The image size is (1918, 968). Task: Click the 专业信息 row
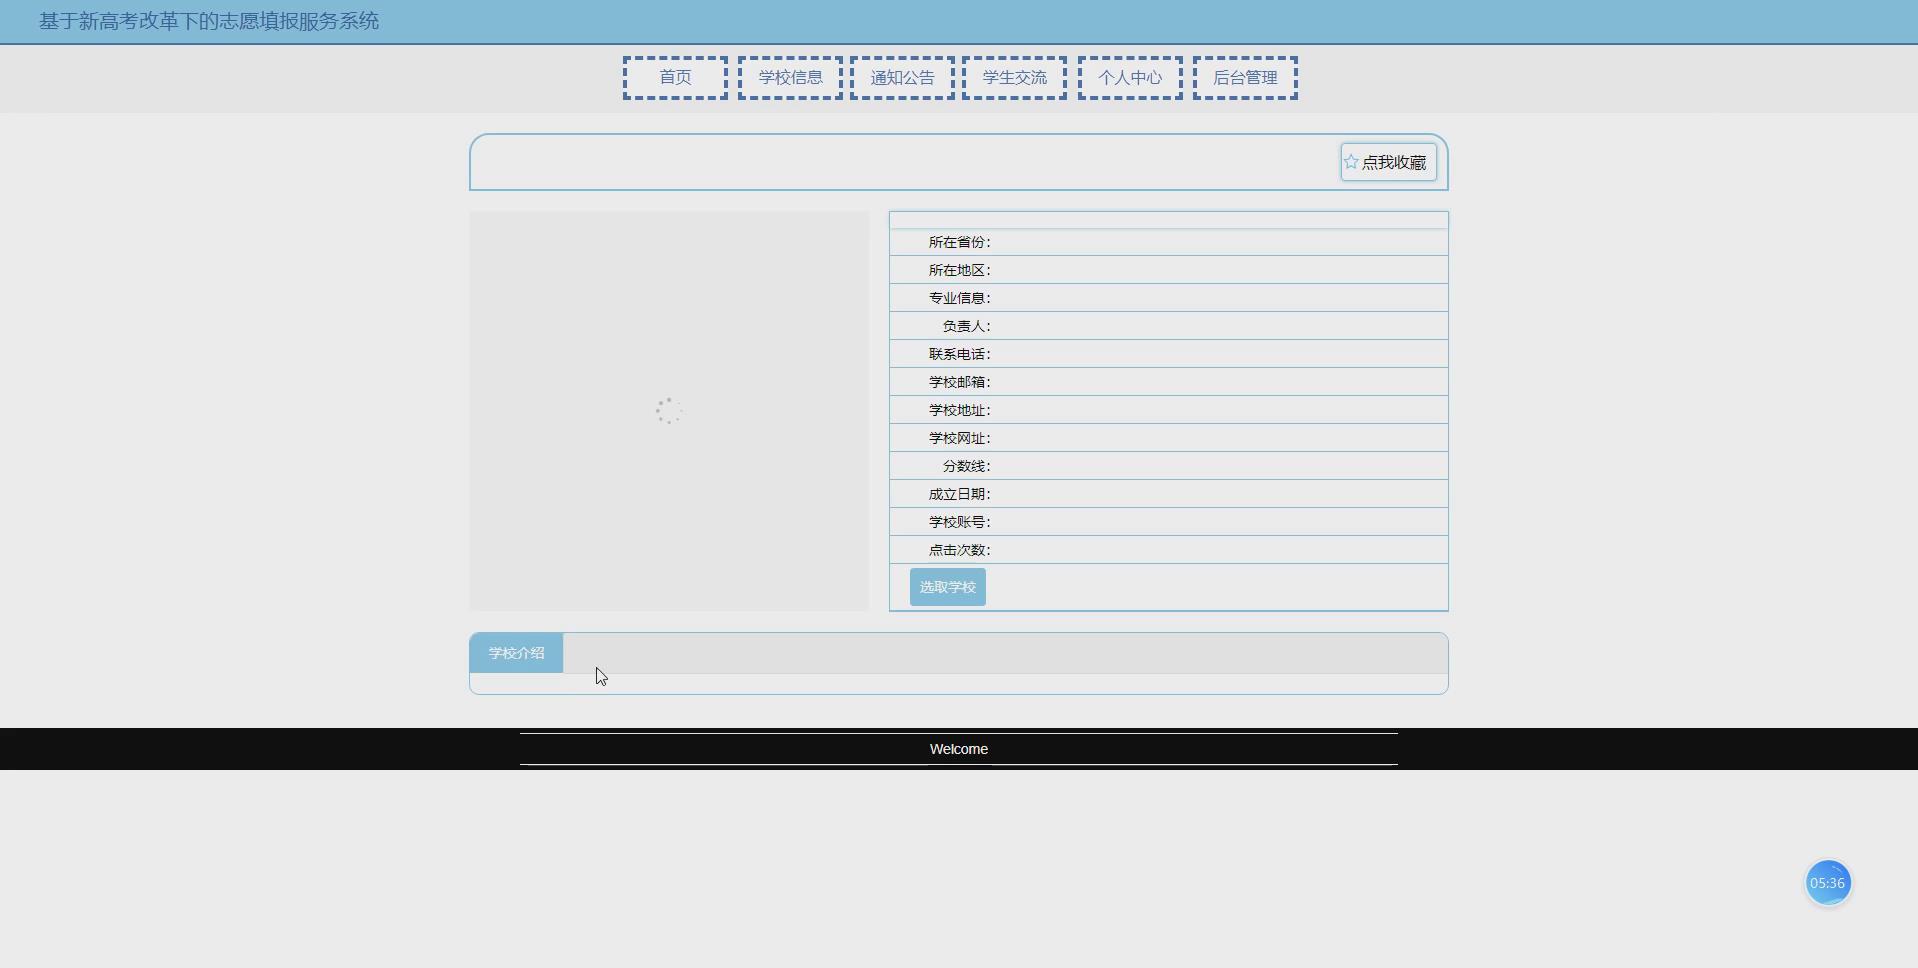point(1168,298)
